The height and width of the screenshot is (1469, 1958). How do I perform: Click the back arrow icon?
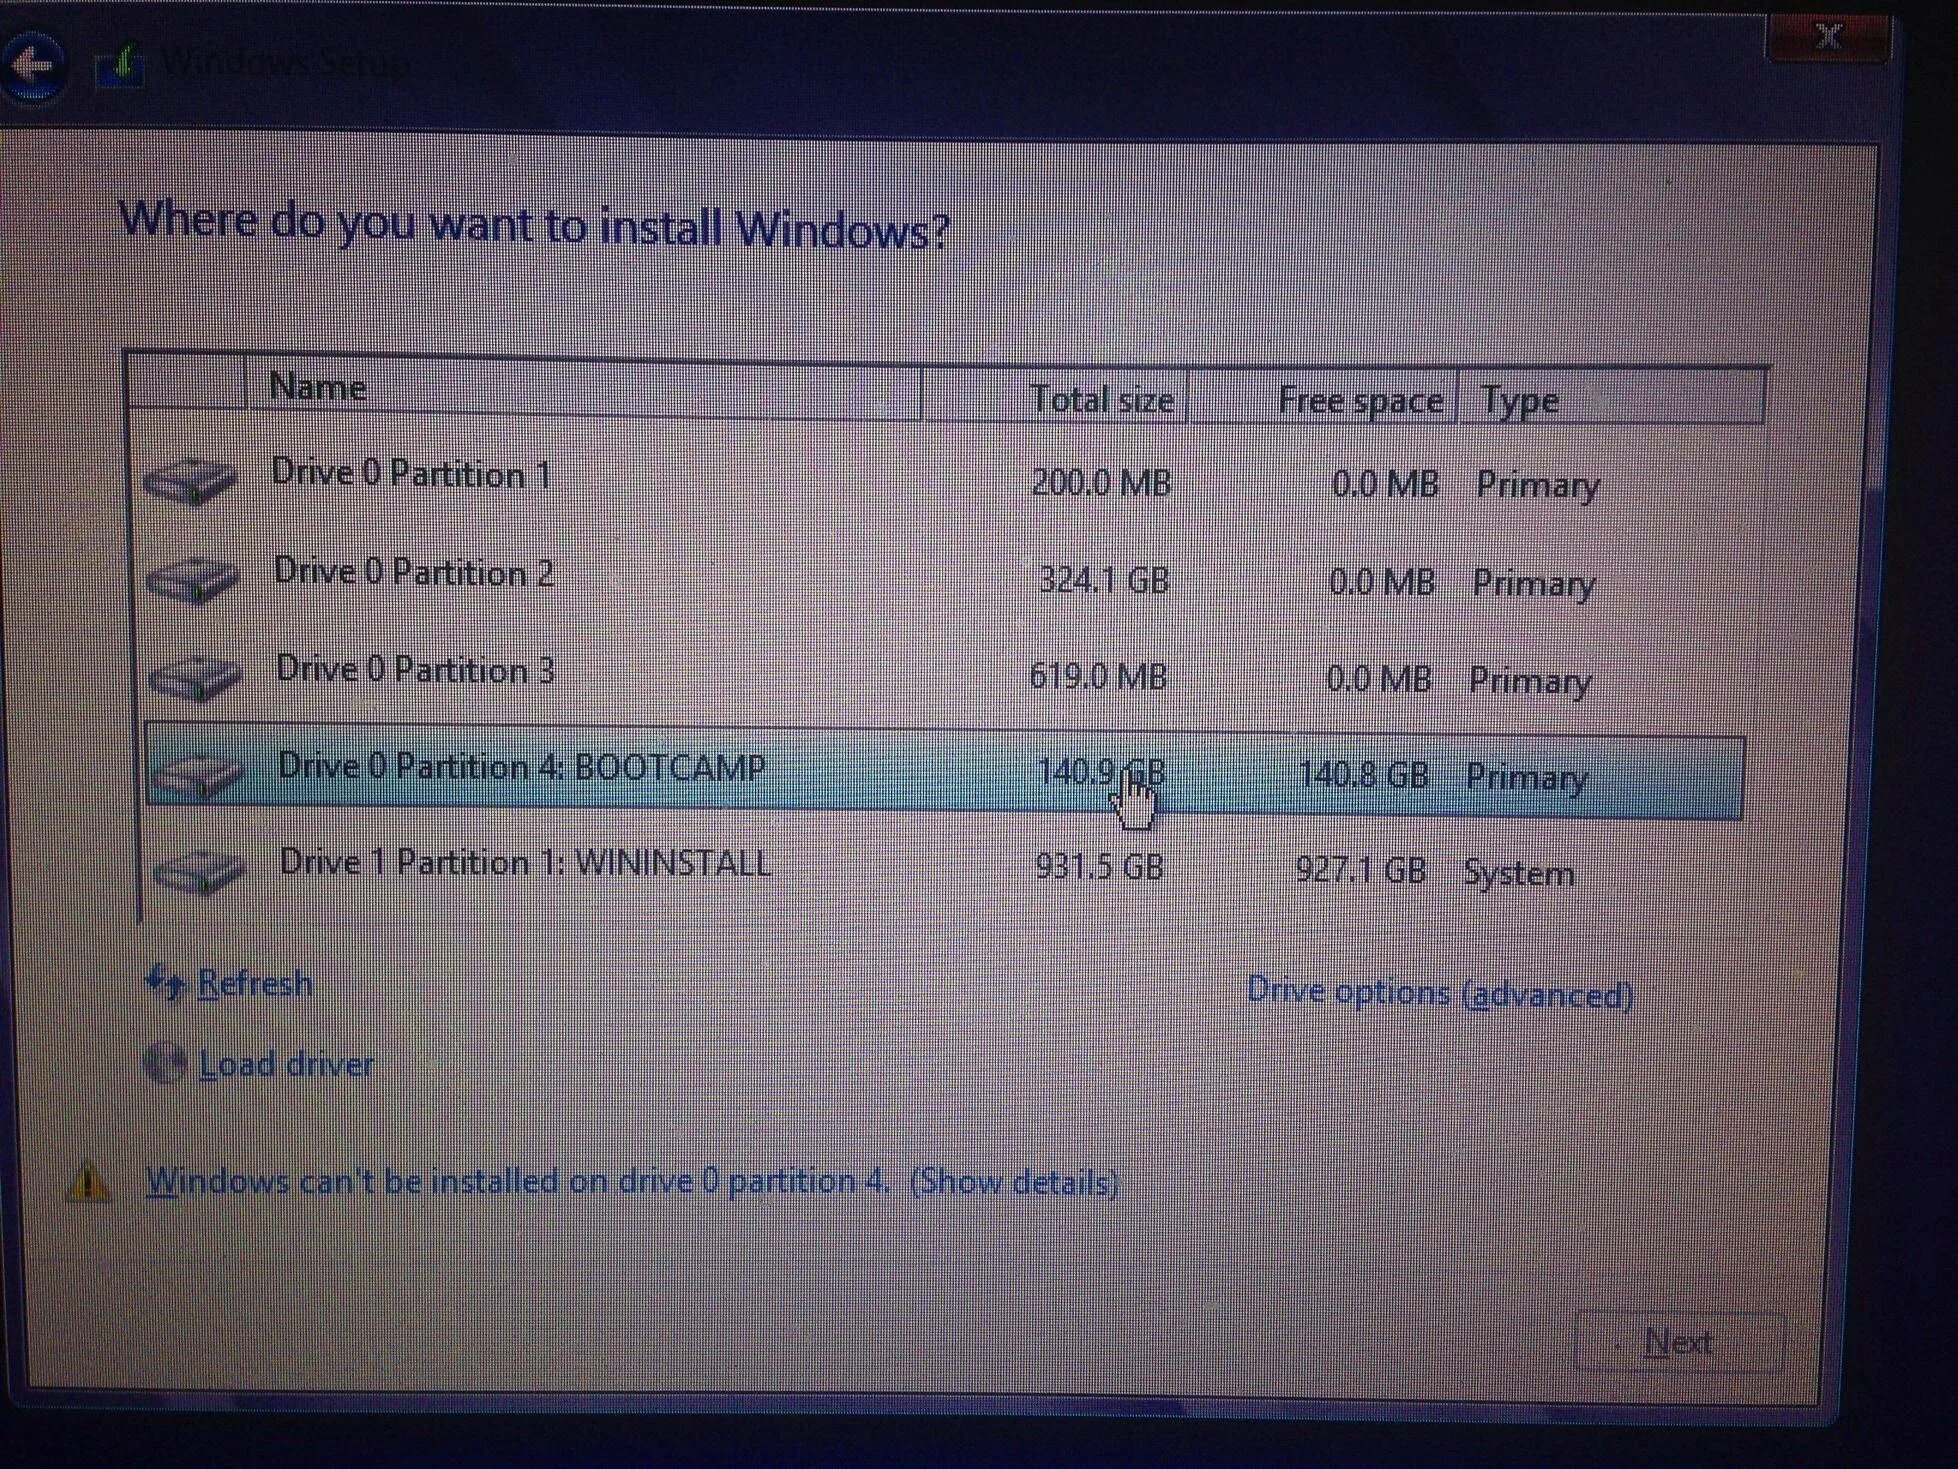tap(33, 65)
